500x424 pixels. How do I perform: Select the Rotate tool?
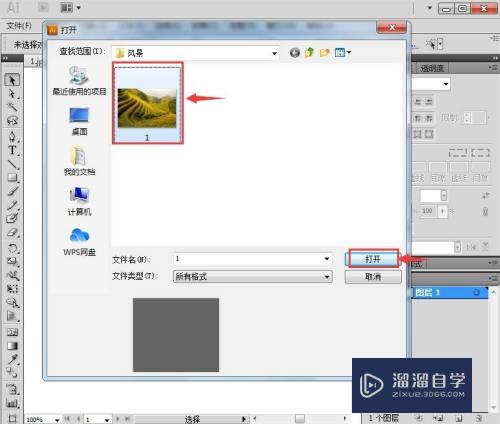click(12, 248)
